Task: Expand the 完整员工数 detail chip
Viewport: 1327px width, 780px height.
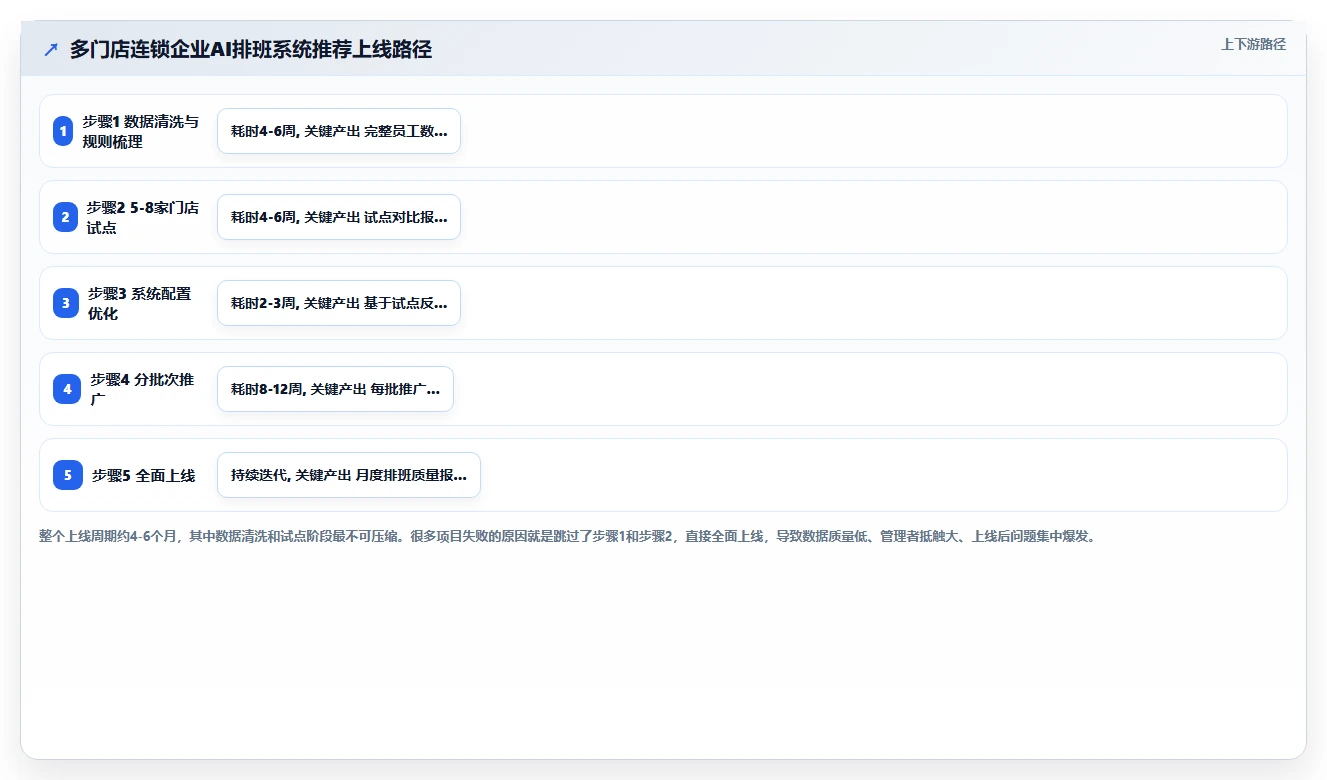Action: tap(339, 131)
